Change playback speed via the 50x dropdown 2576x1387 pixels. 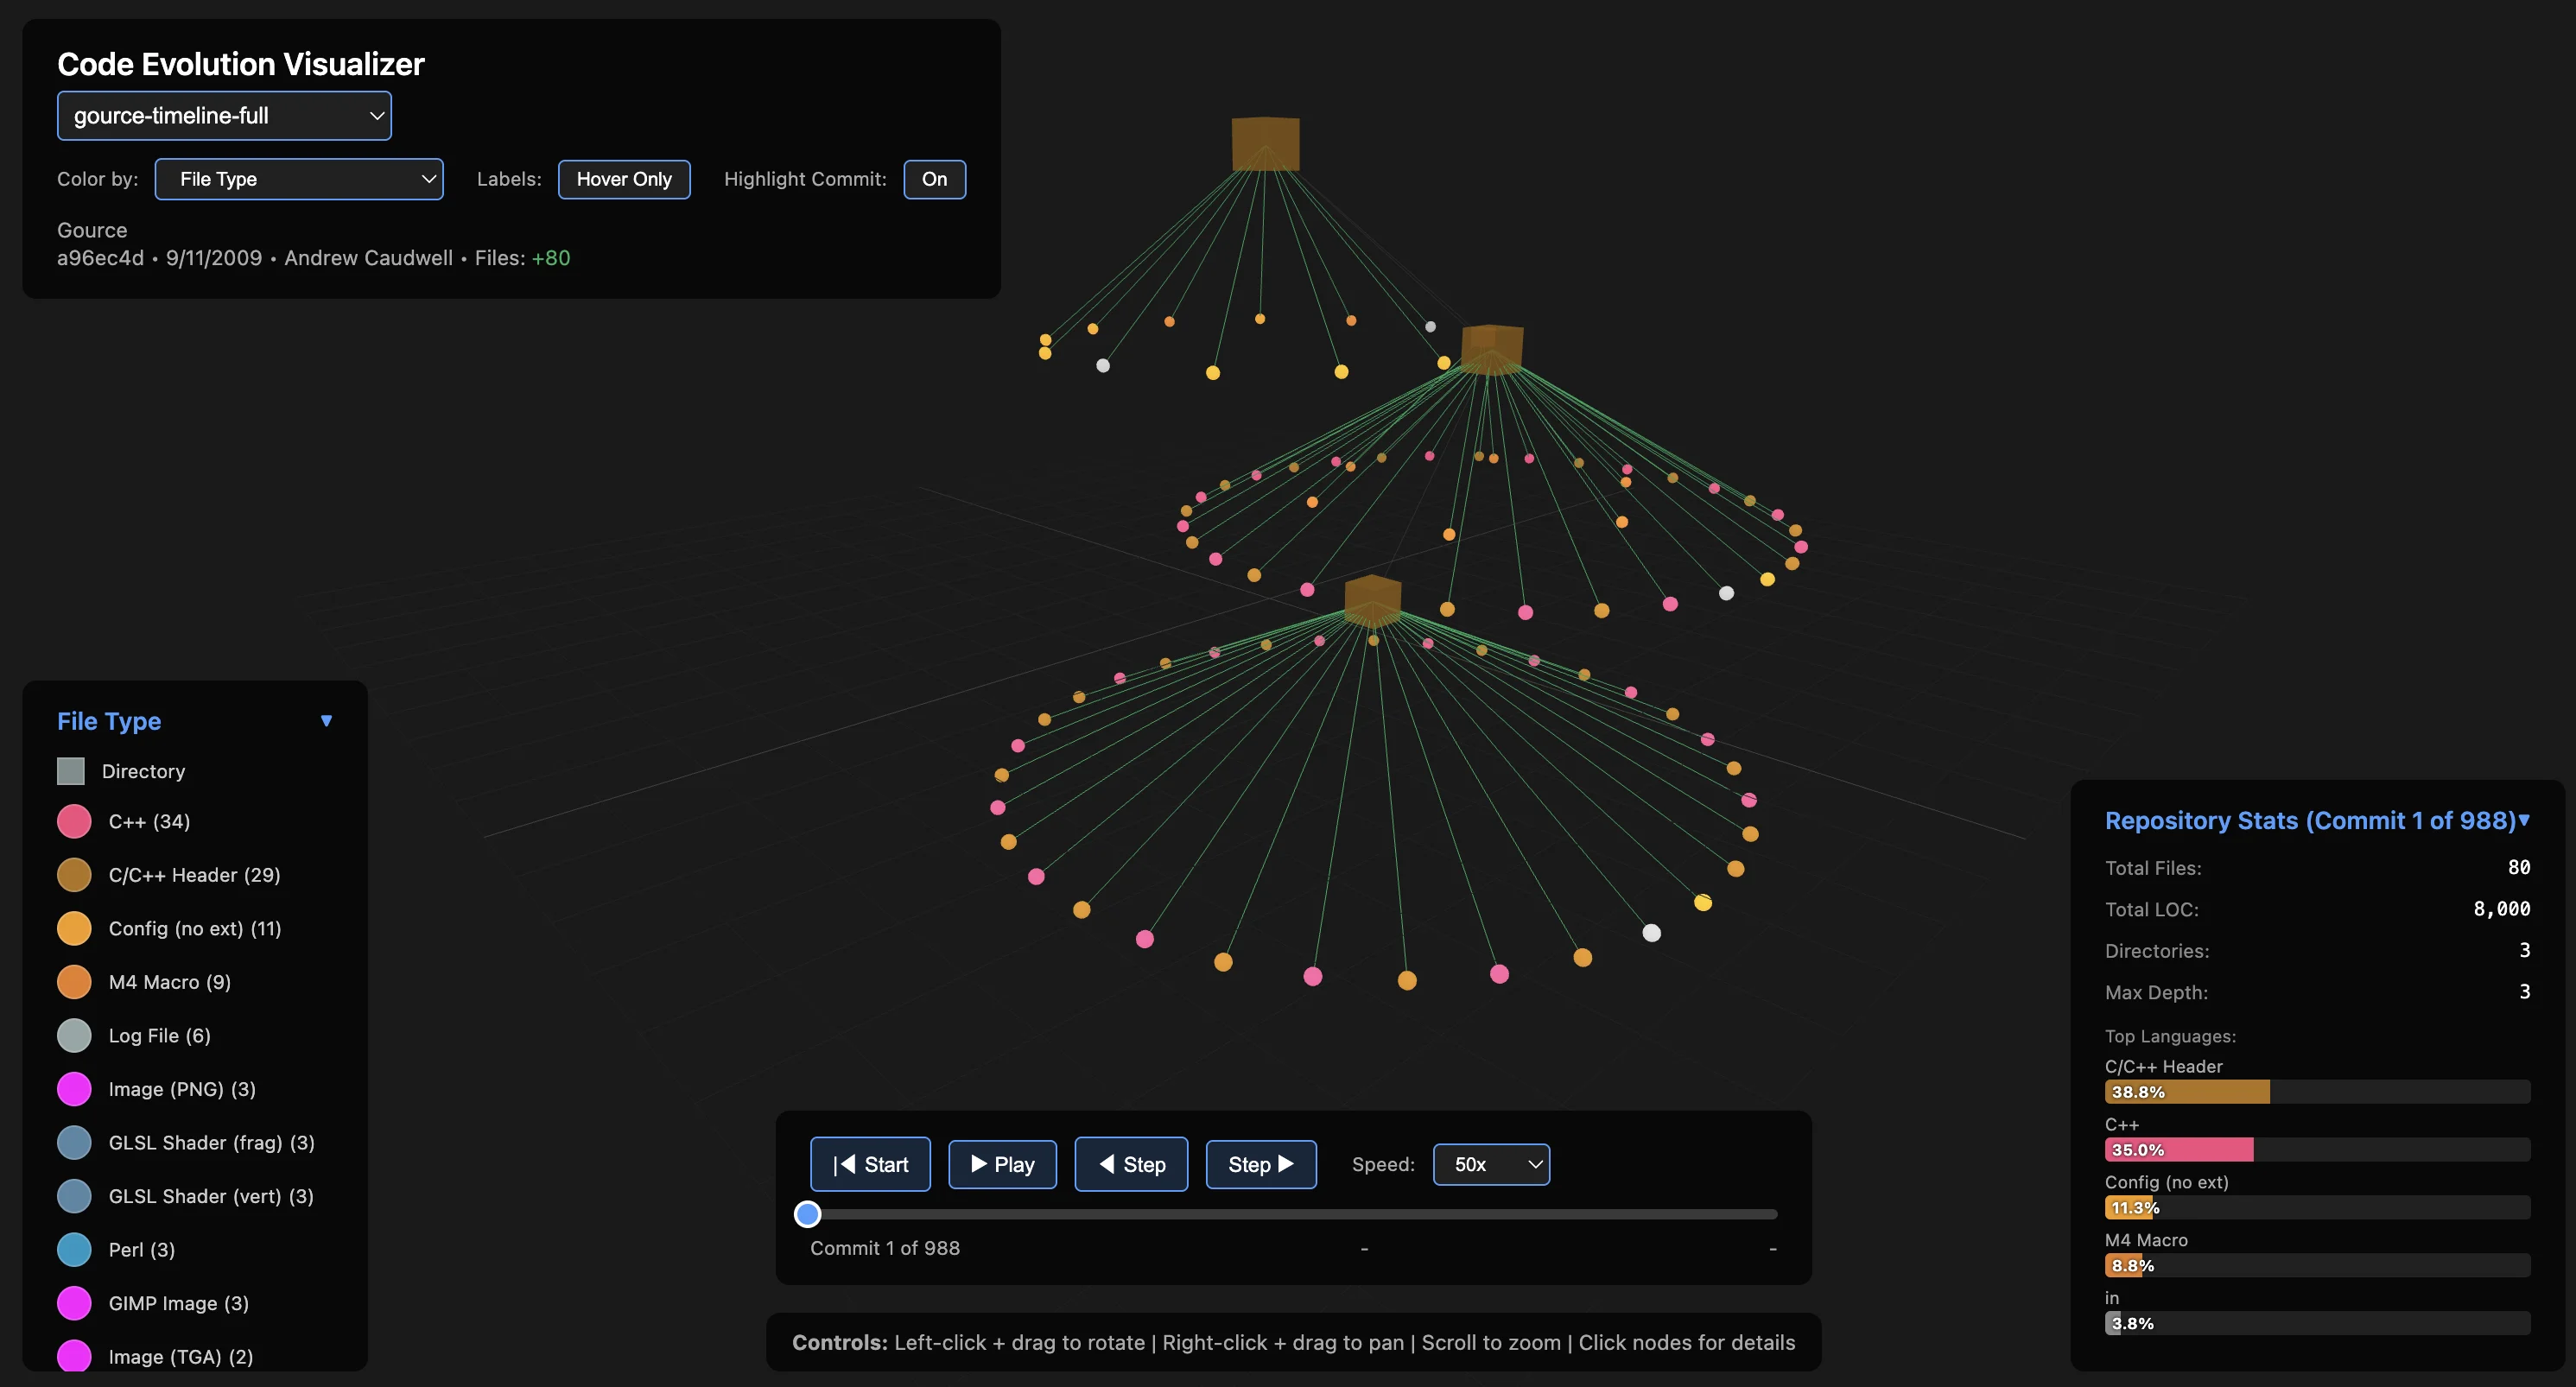coord(1491,1164)
